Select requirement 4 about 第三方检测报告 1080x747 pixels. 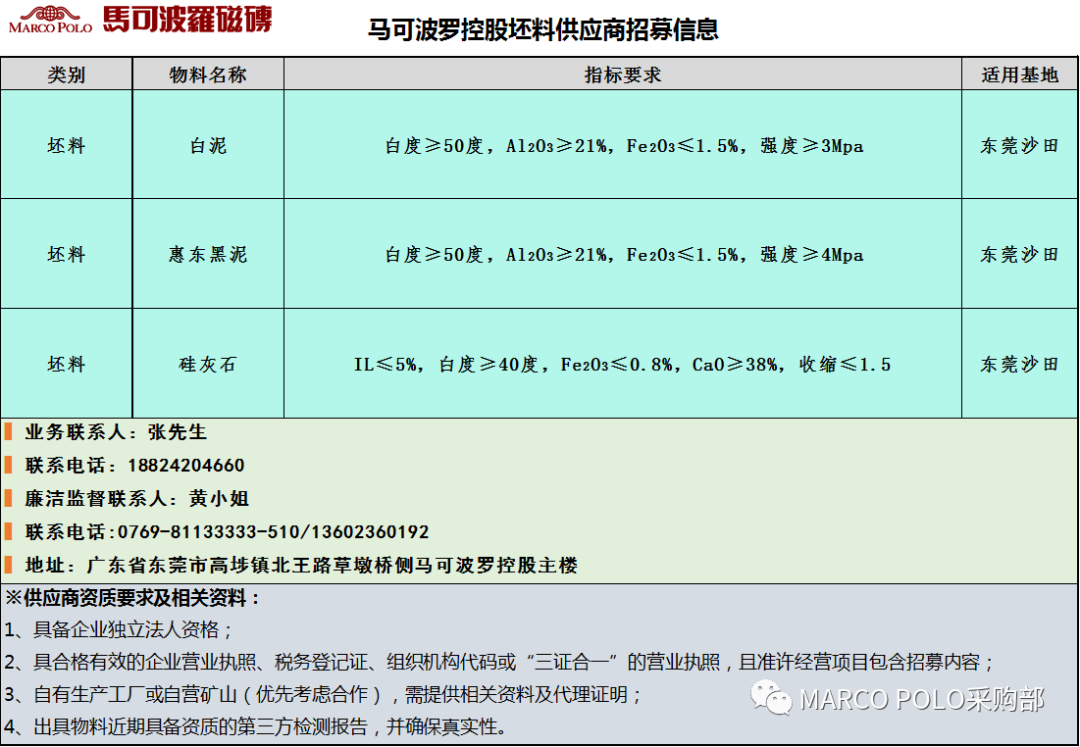tap(256, 726)
